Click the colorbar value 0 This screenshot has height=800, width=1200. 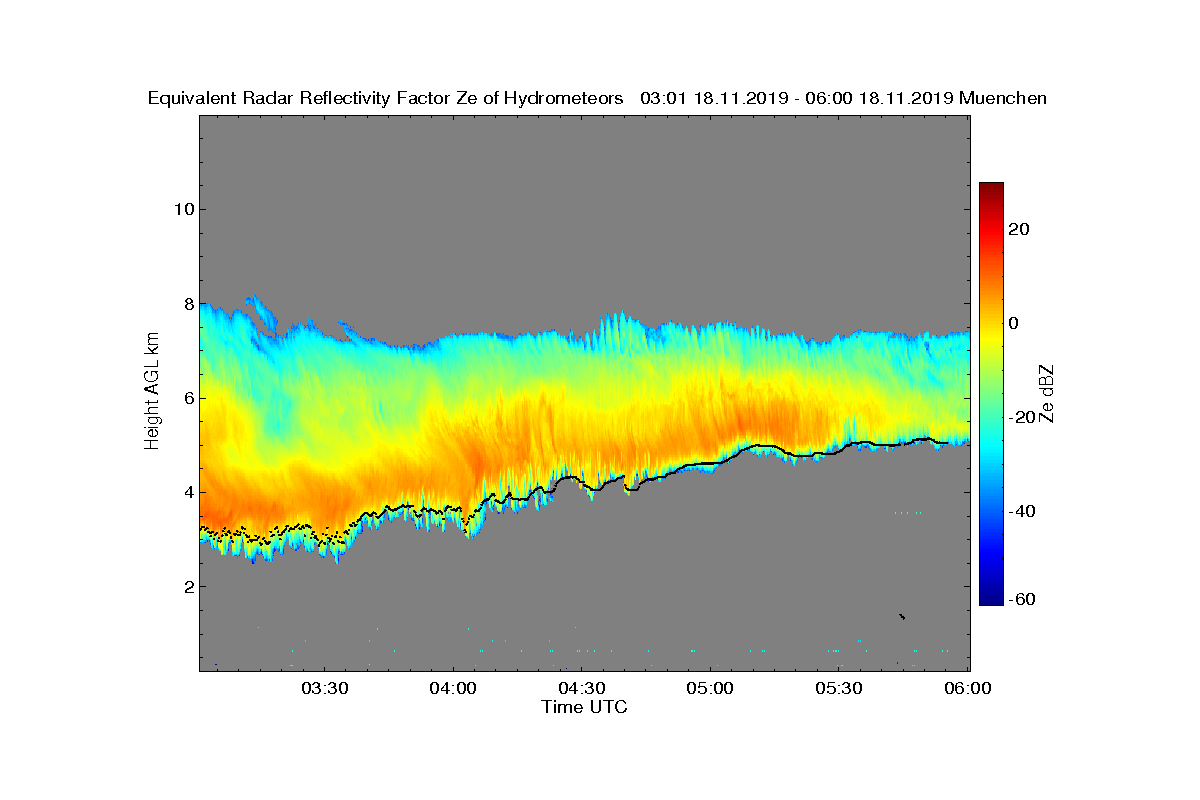point(1014,323)
